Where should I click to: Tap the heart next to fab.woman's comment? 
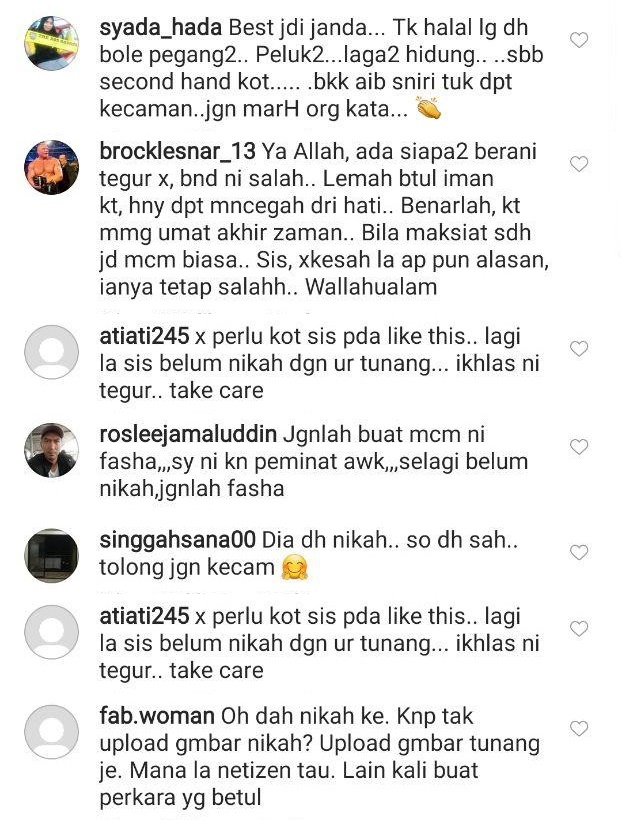click(579, 728)
